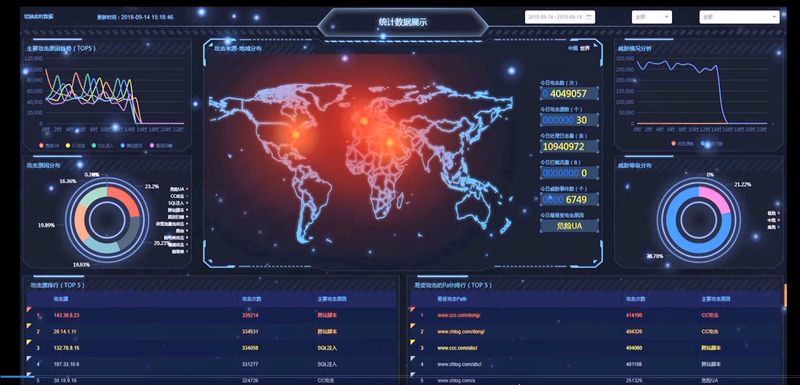Click the red flag icon beside www.ccc.com/dong/
The width and height of the screenshot is (800, 385).
412,310
